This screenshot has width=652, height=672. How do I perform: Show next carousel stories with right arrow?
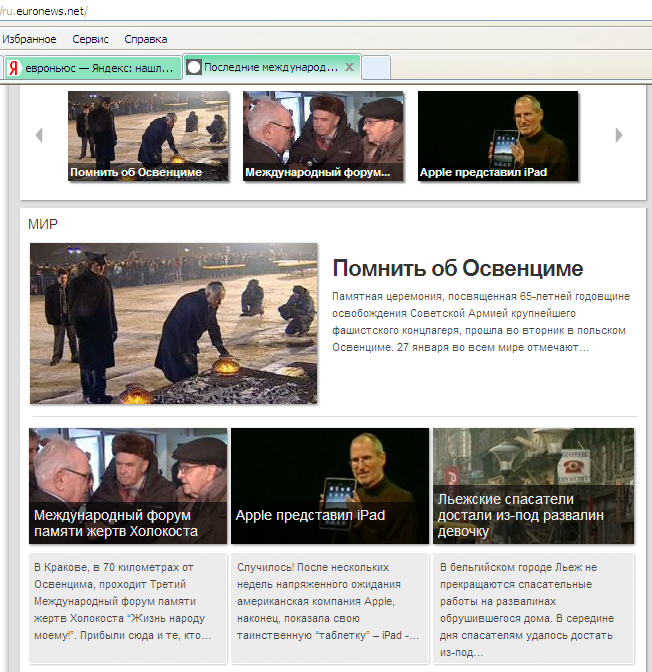point(618,135)
